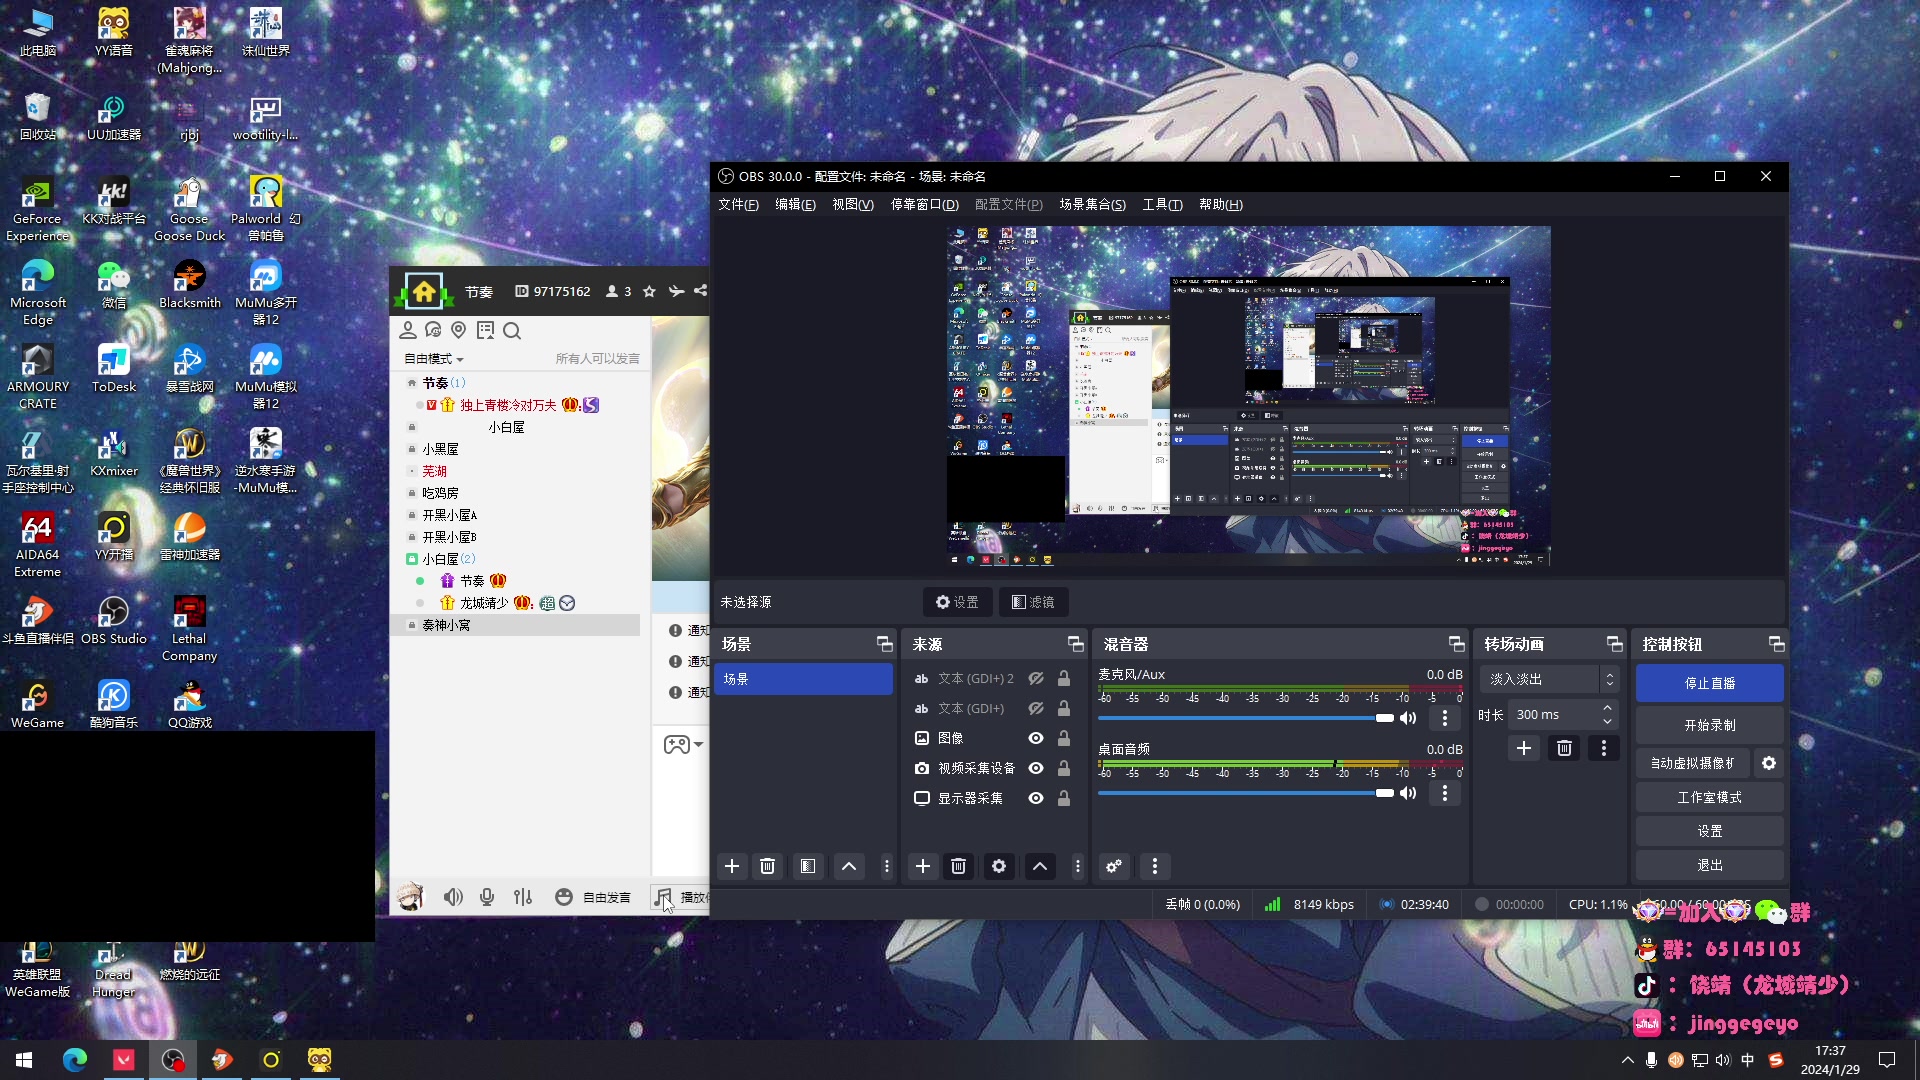Open transition properties three-dot menu
The height and width of the screenshot is (1080, 1920).
[x=1604, y=748]
